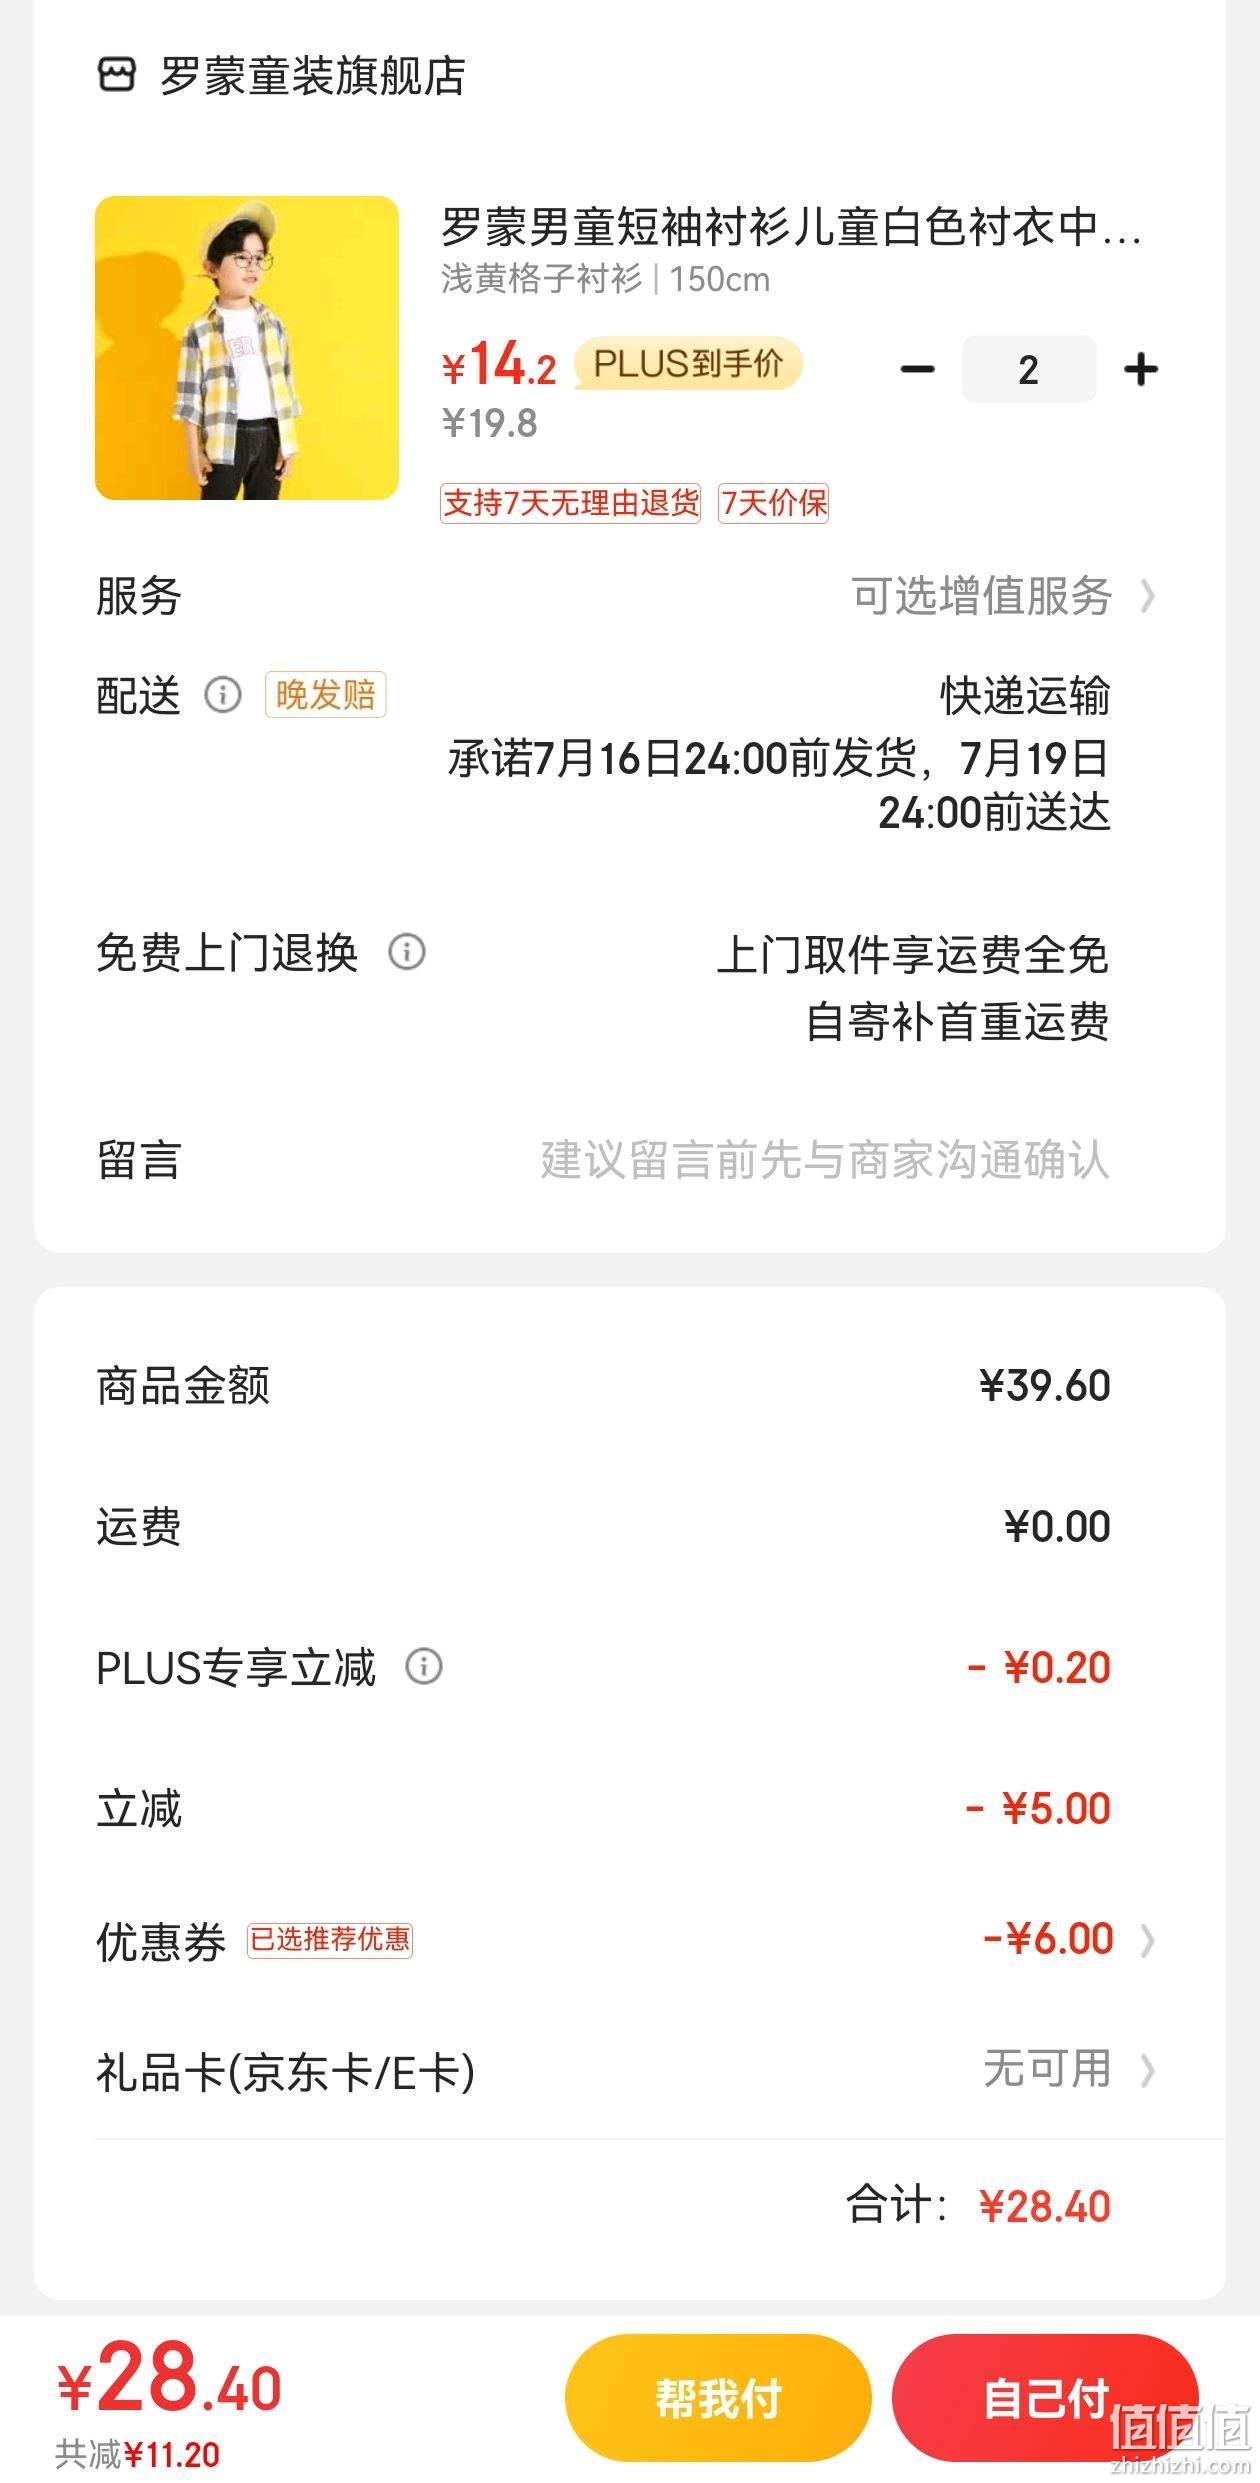Tap the 7天价保 price protection tag
Image resolution: width=1260 pixels, height=2483 pixels.
coord(774,503)
